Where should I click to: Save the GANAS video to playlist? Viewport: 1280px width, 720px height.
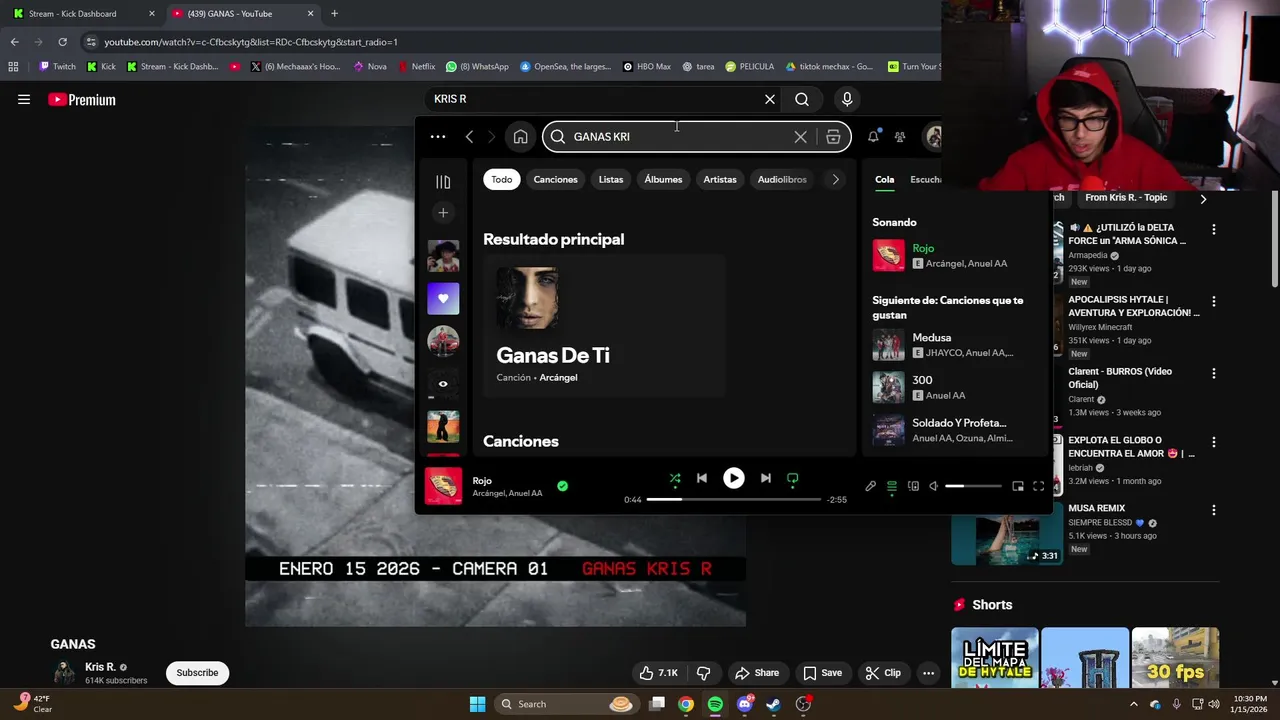(x=822, y=673)
